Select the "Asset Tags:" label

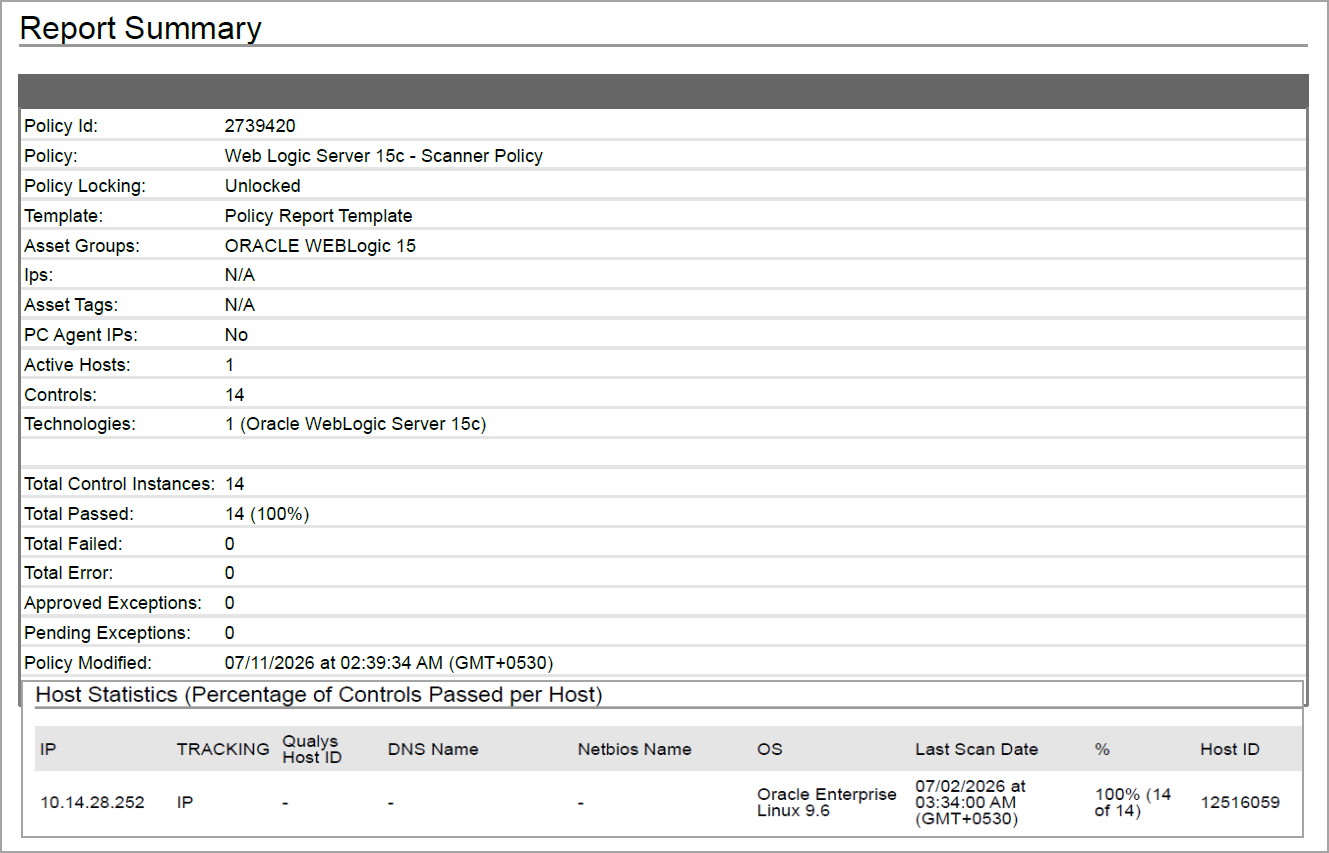71,305
